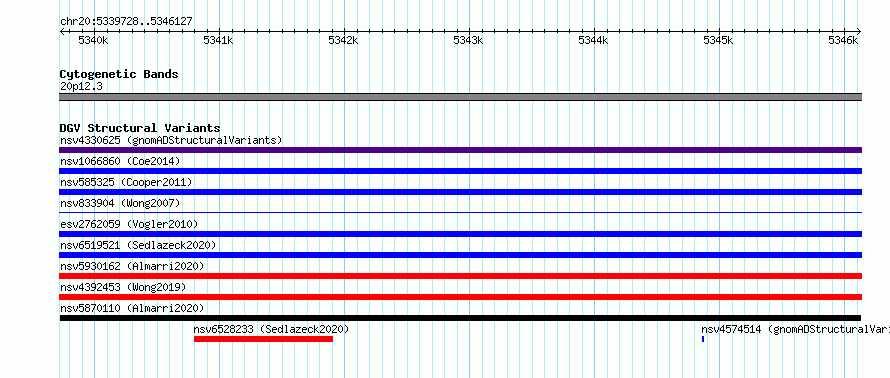Image resolution: width=890 pixels, height=378 pixels.
Task: Open the nsv585325 (Cooper2011) label
Action: point(126,182)
